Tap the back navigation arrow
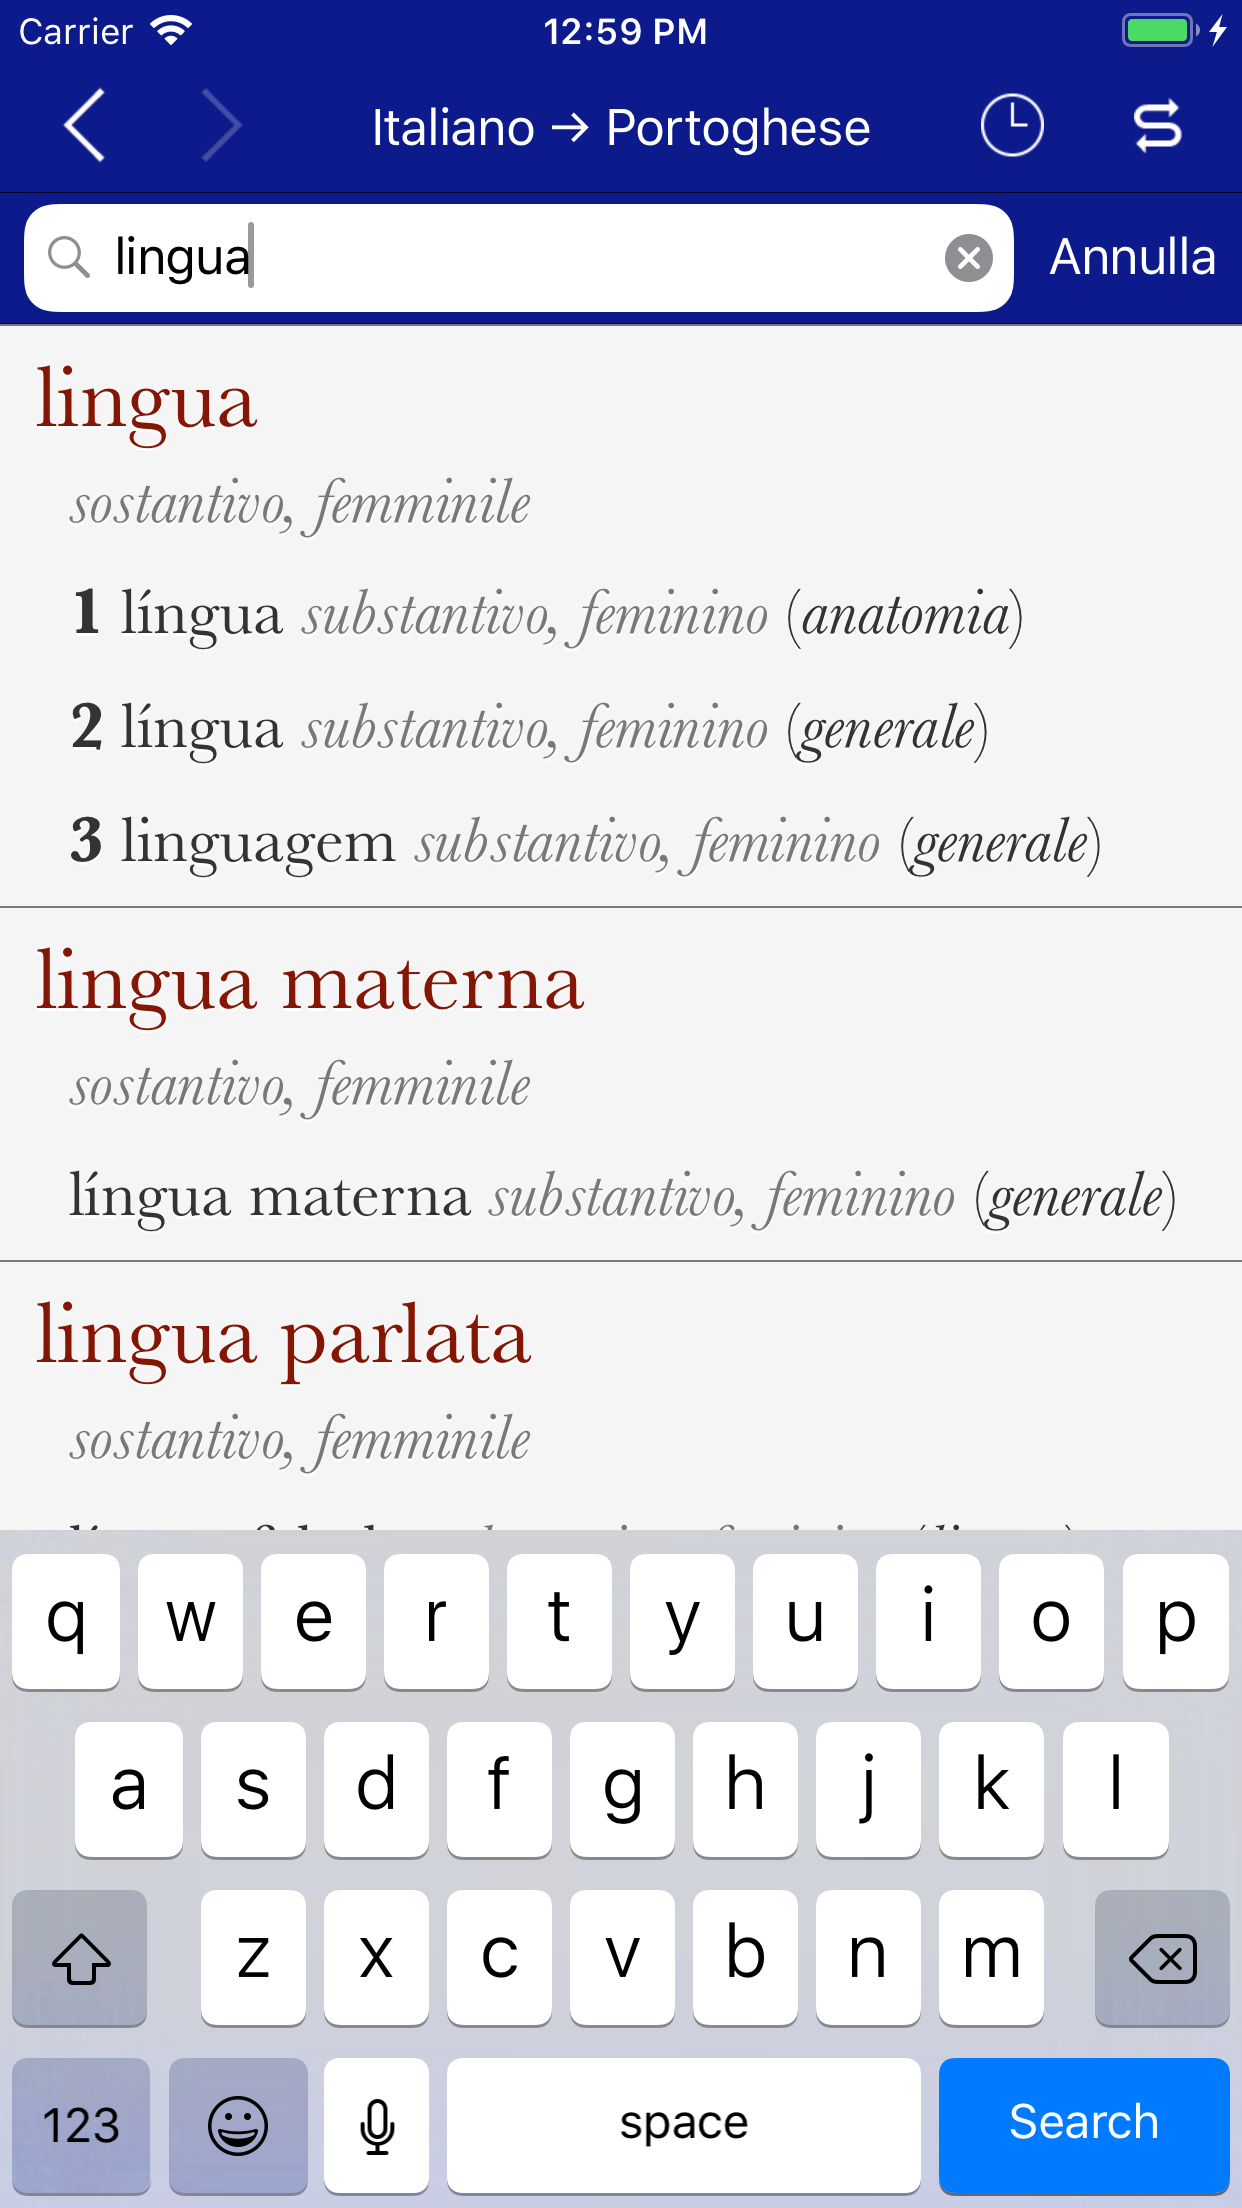Viewport: 1242px width, 2208px height. pos(85,126)
